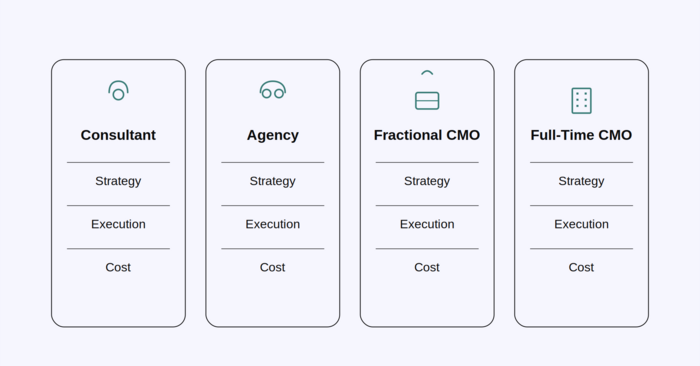Select the Consultant card heading

118,135
